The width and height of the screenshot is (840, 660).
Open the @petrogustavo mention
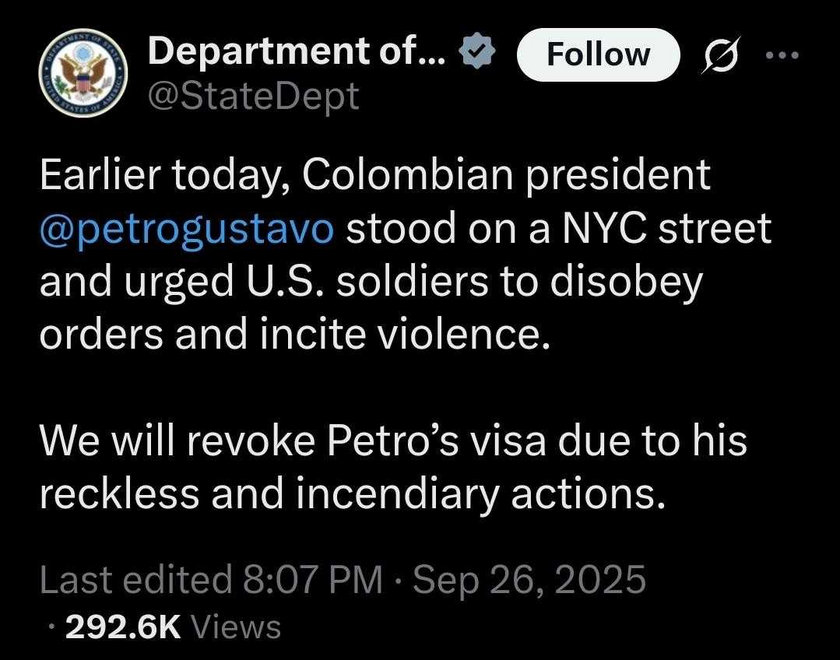click(187, 228)
